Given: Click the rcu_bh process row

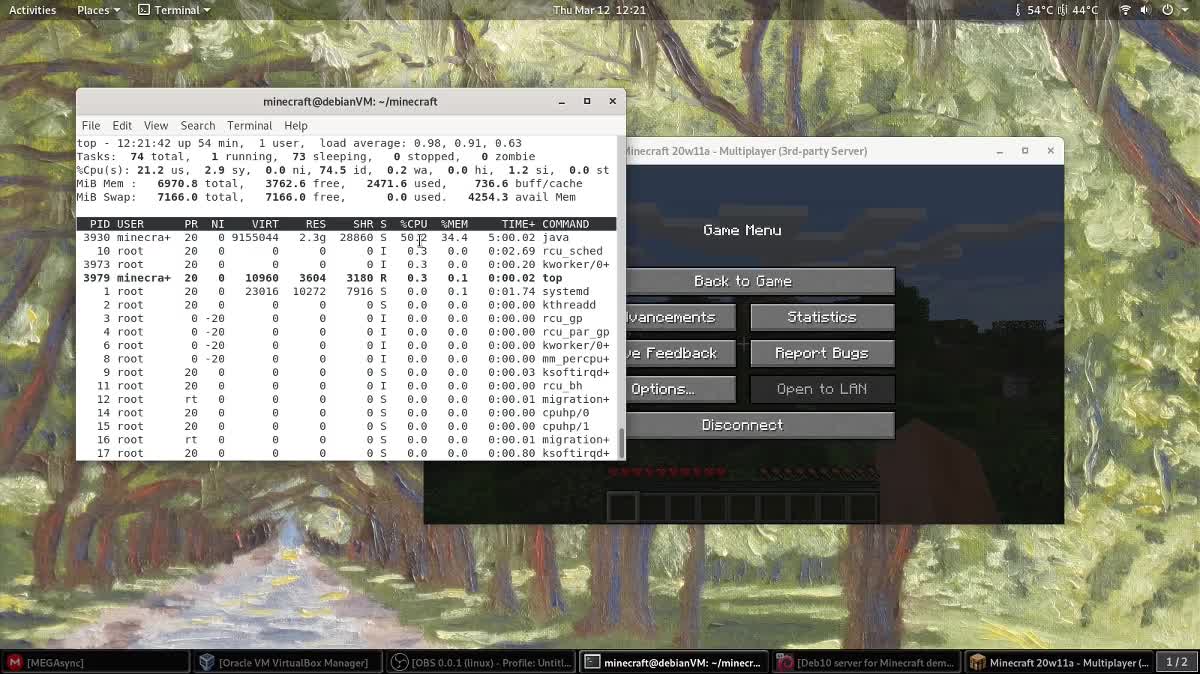Looking at the screenshot, I should coord(346,386).
